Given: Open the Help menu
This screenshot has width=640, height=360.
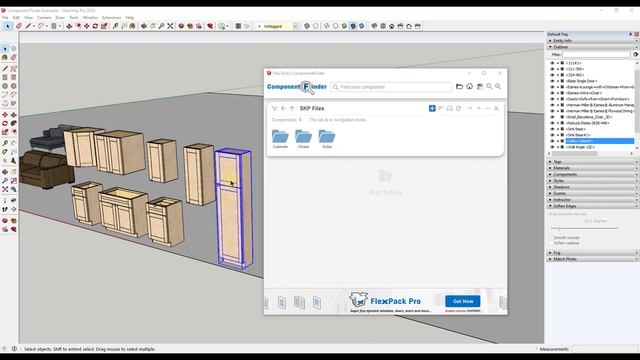Looking at the screenshot, I should 130,18.
